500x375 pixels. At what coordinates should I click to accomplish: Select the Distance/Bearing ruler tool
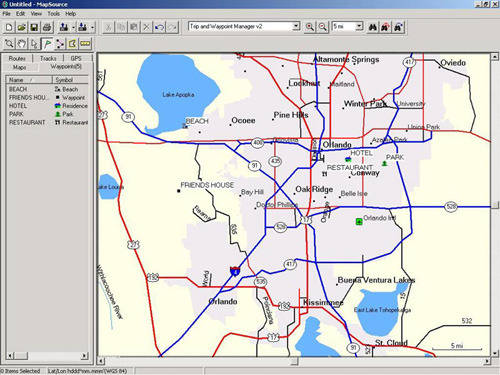click(85, 44)
